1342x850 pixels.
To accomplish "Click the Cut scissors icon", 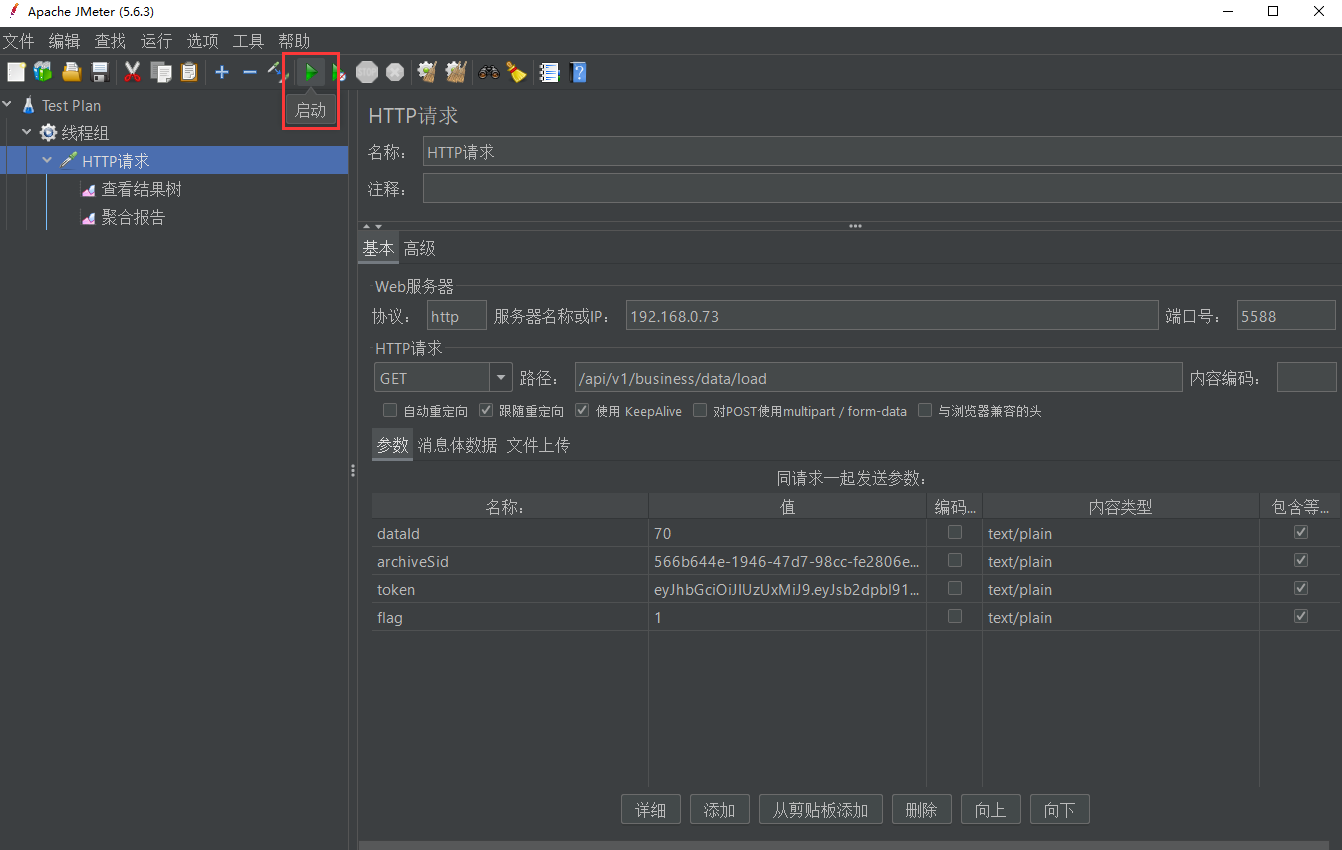I will coord(132,72).
